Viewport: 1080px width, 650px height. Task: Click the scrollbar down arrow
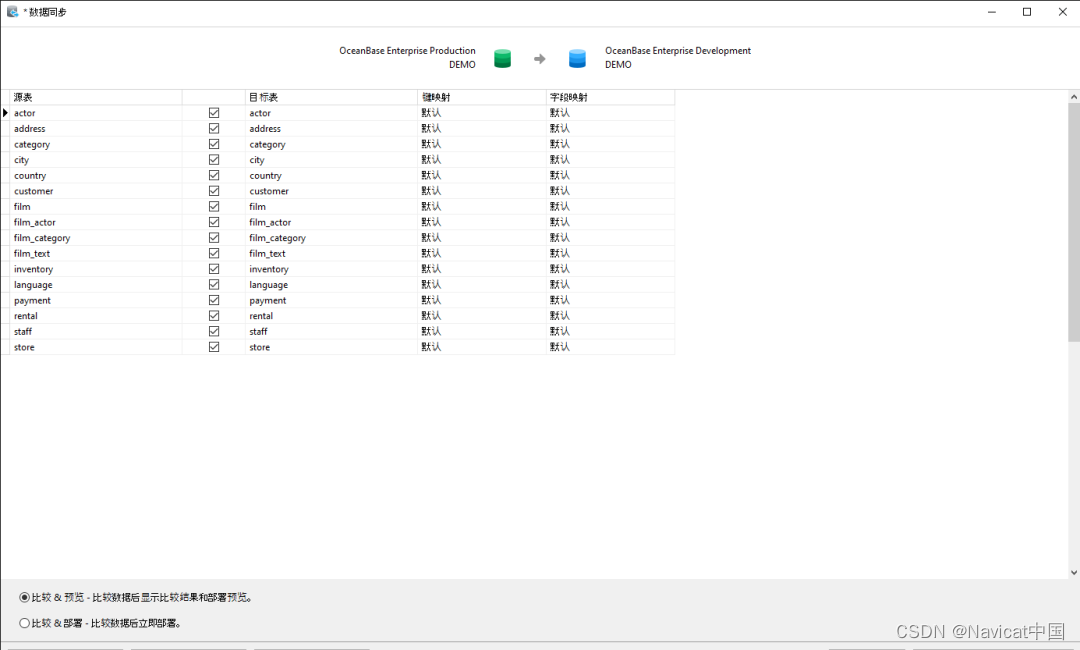pyautogui.click(x=1074, y=572)
